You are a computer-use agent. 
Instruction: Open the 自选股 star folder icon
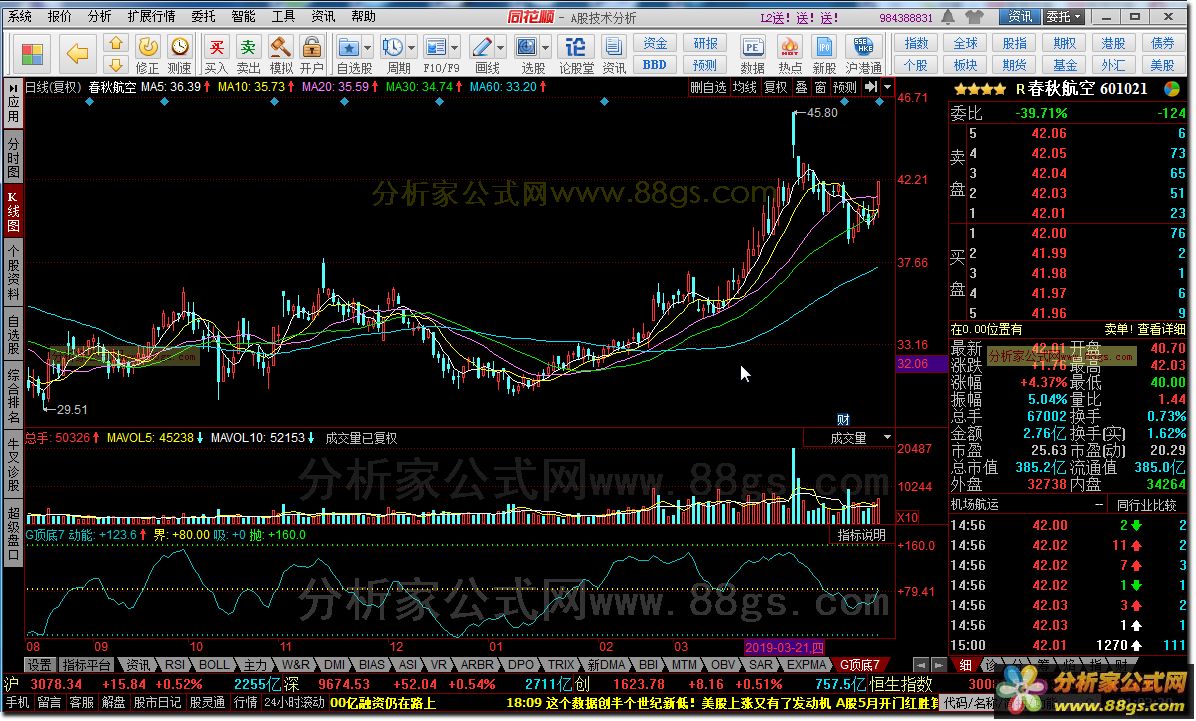pyautogui.click(x=349, y=48)
